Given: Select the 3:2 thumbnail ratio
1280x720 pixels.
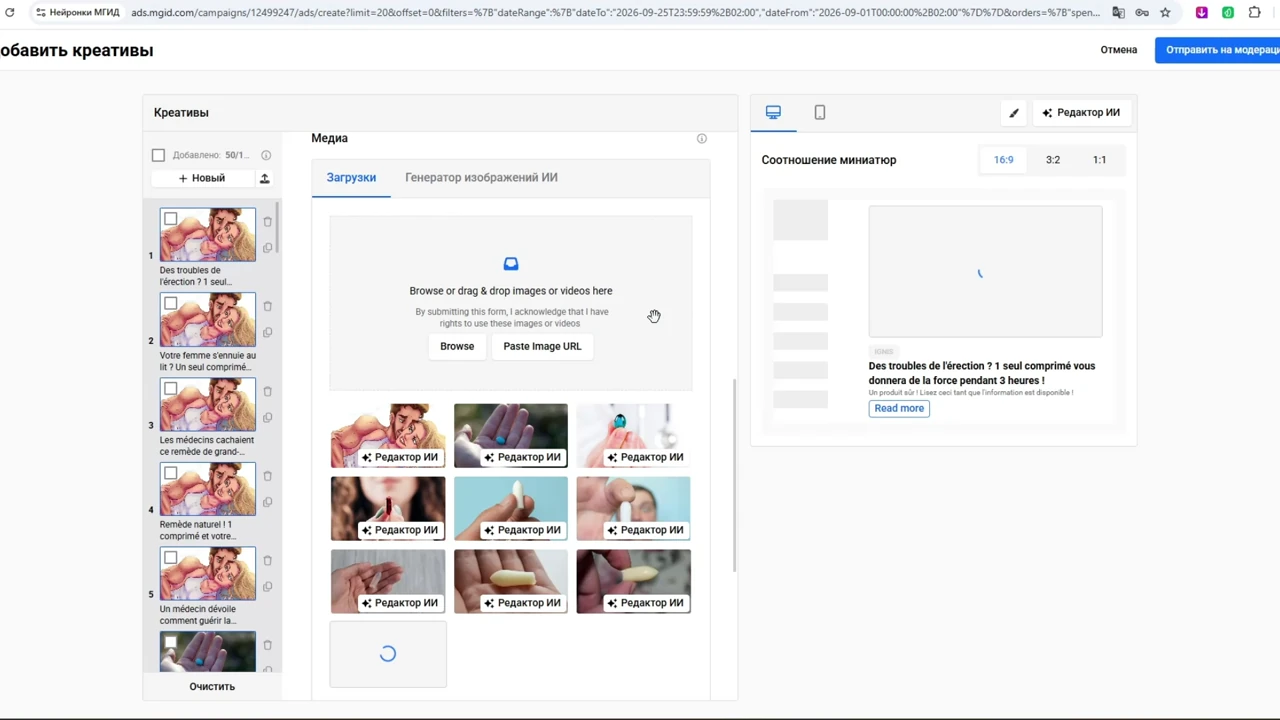Looking at the screenshot, I should click(1053, 160).
